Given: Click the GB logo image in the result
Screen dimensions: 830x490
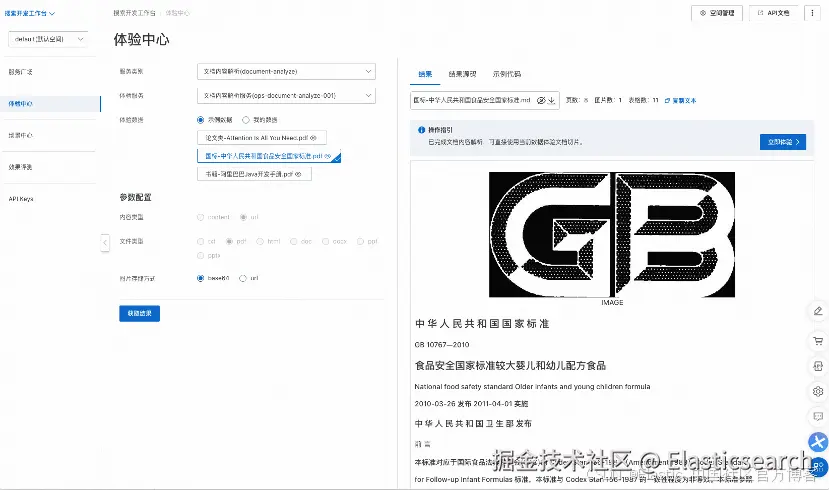Looking at the screenshot, I should tap(612, 234).
